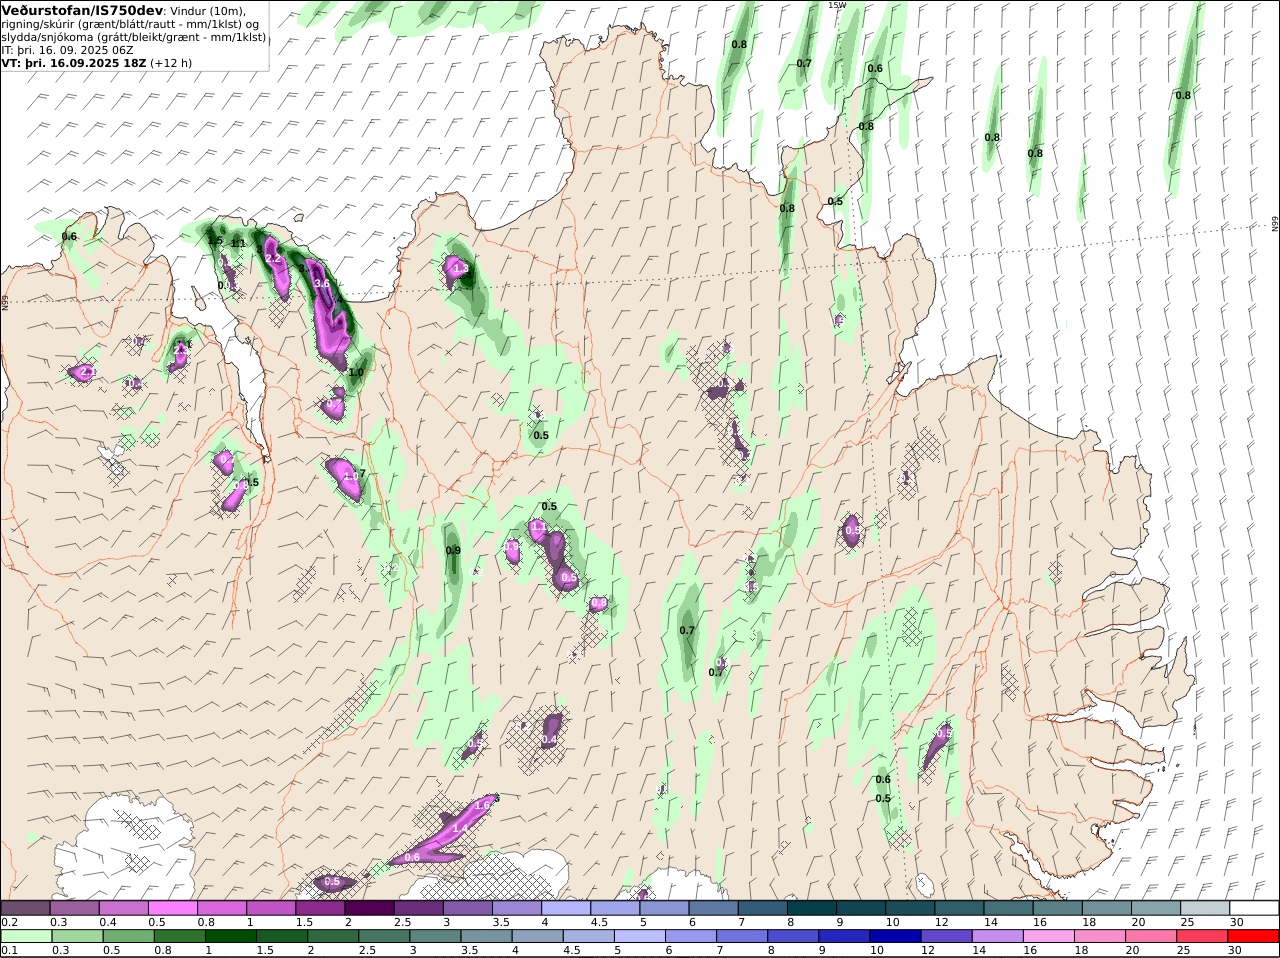The height and width of the screenshot is (958, 1280).
Task: Select 30 red swatch on lower rain scale
Action: [x=1254, y=936]
